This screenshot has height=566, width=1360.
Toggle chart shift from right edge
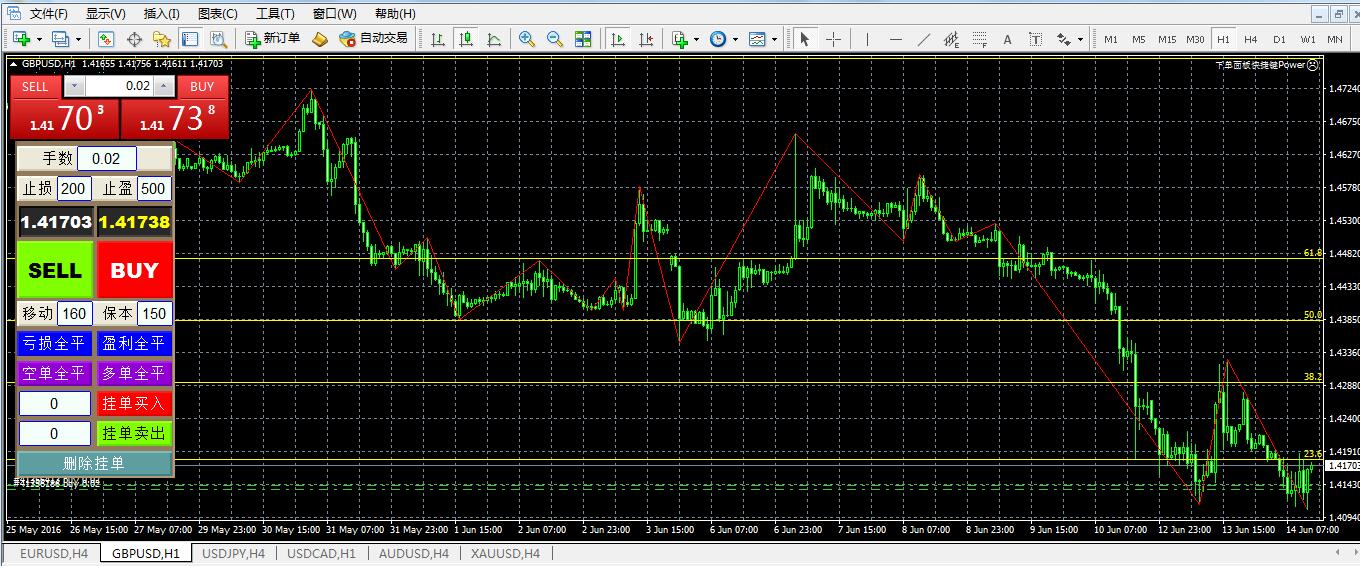click(x=646, y=39)
